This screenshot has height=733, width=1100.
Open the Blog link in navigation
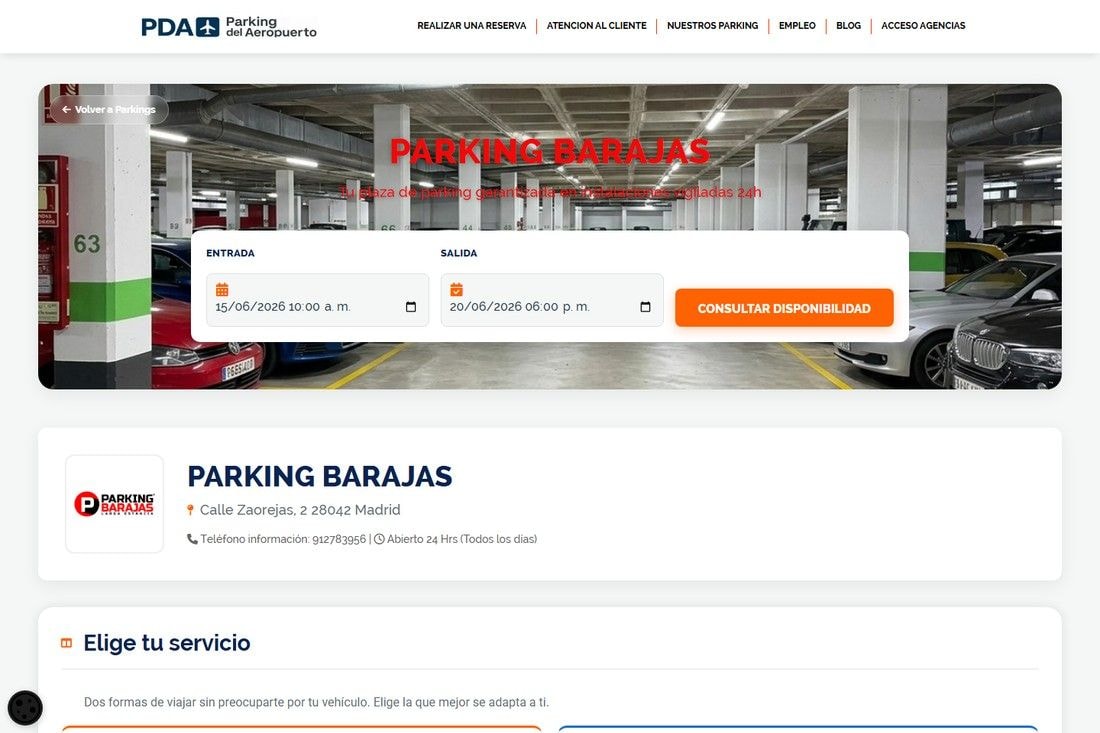coord(848,25)
